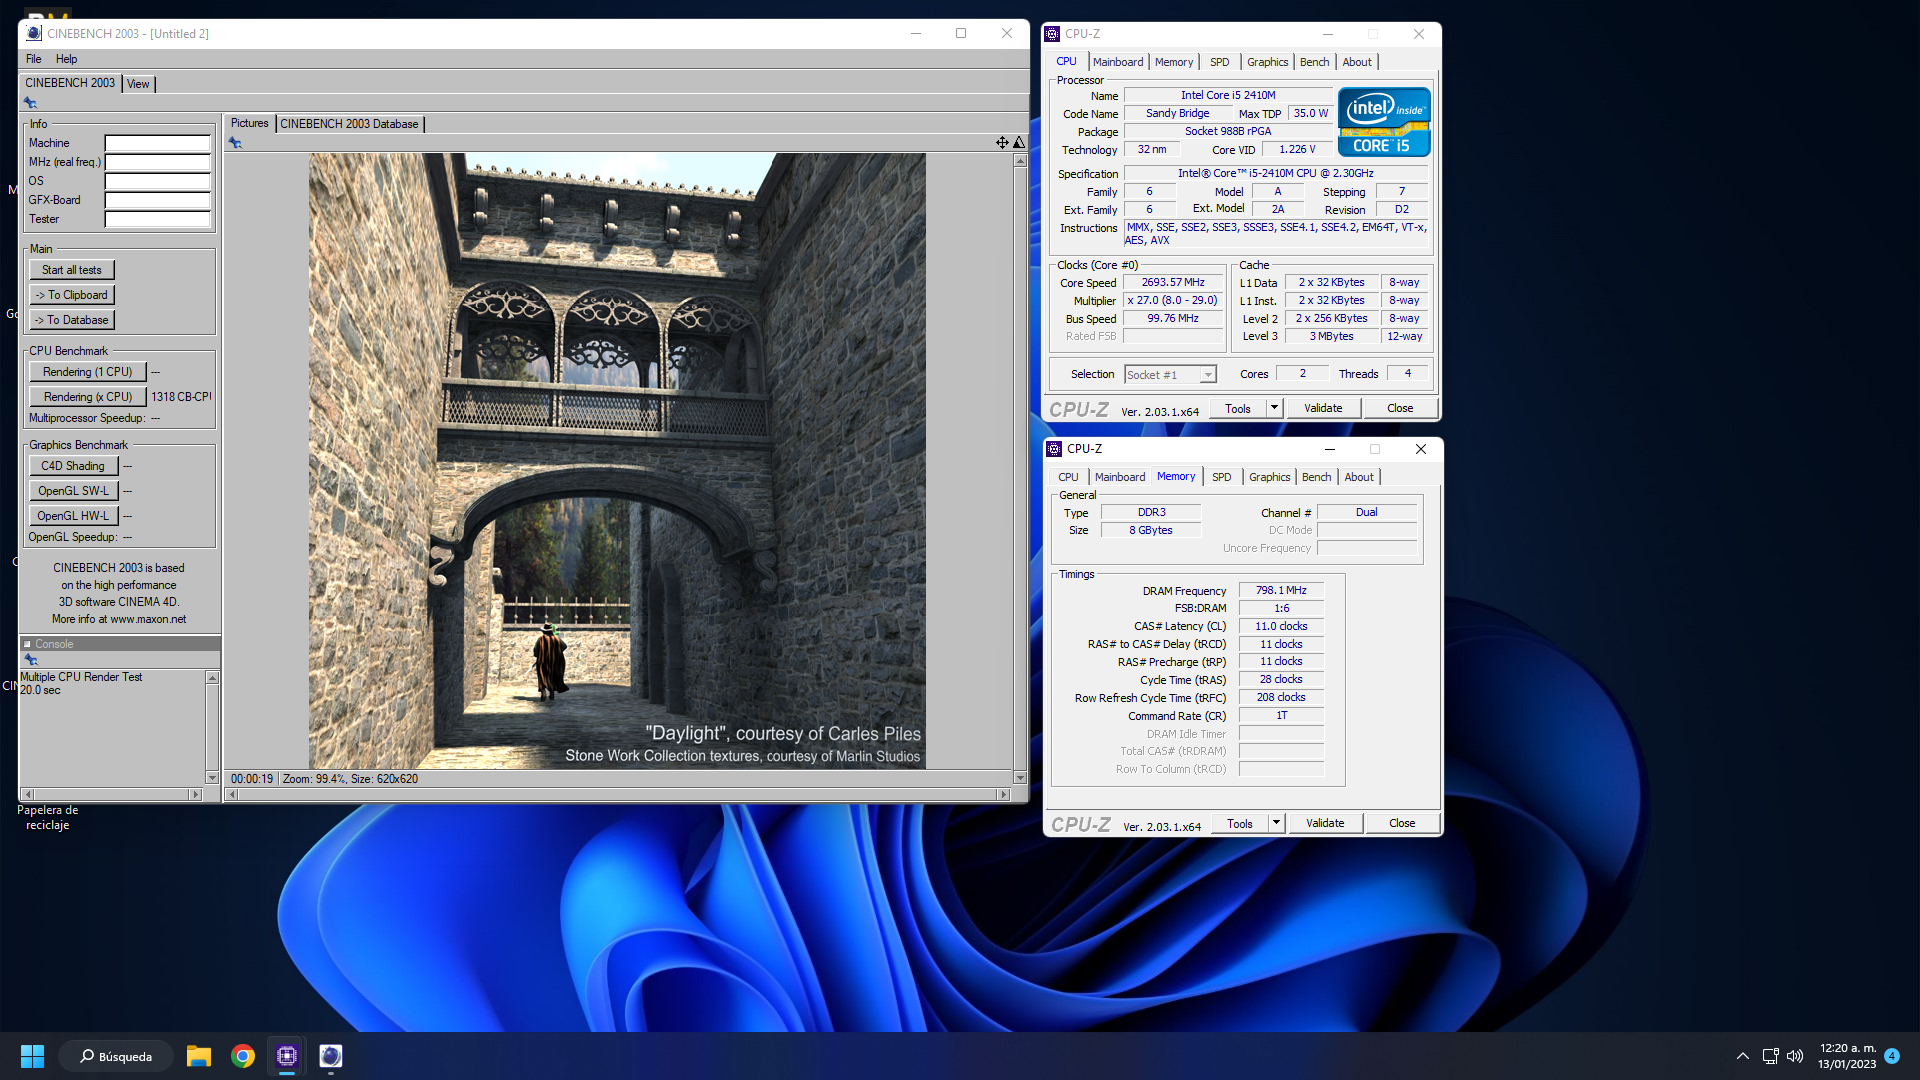The height and width of the screenshot is (1080, 1920).
Task: Launch Google Chrome from the taskbar
Action: (x=243, y=1056)
